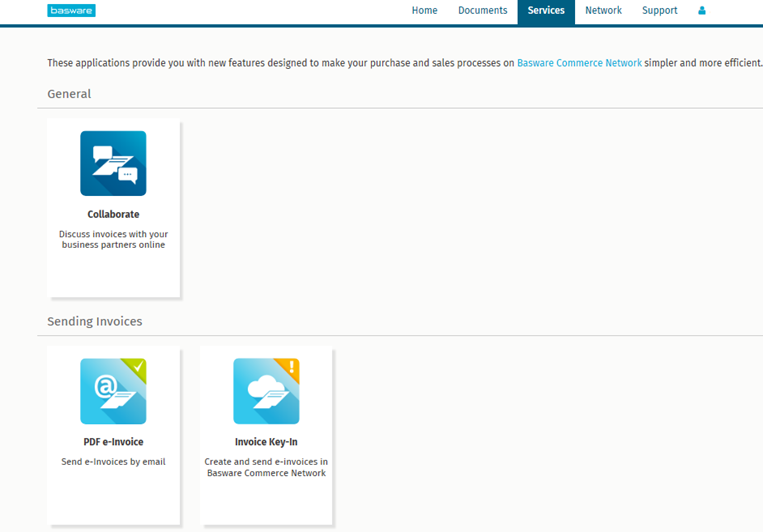Open the Support menu item
This screenshot has width=763, height=532.
[x=659, y=10]
